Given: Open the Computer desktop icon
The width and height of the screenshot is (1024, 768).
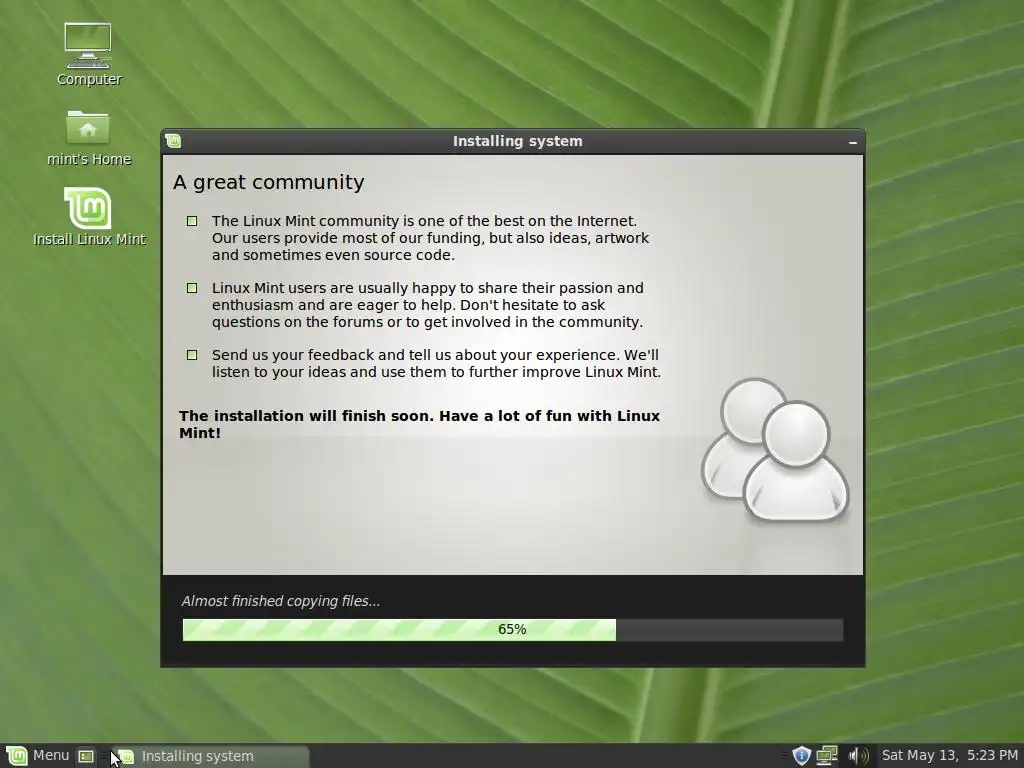Looking at the screenshot, I should 88,54.
